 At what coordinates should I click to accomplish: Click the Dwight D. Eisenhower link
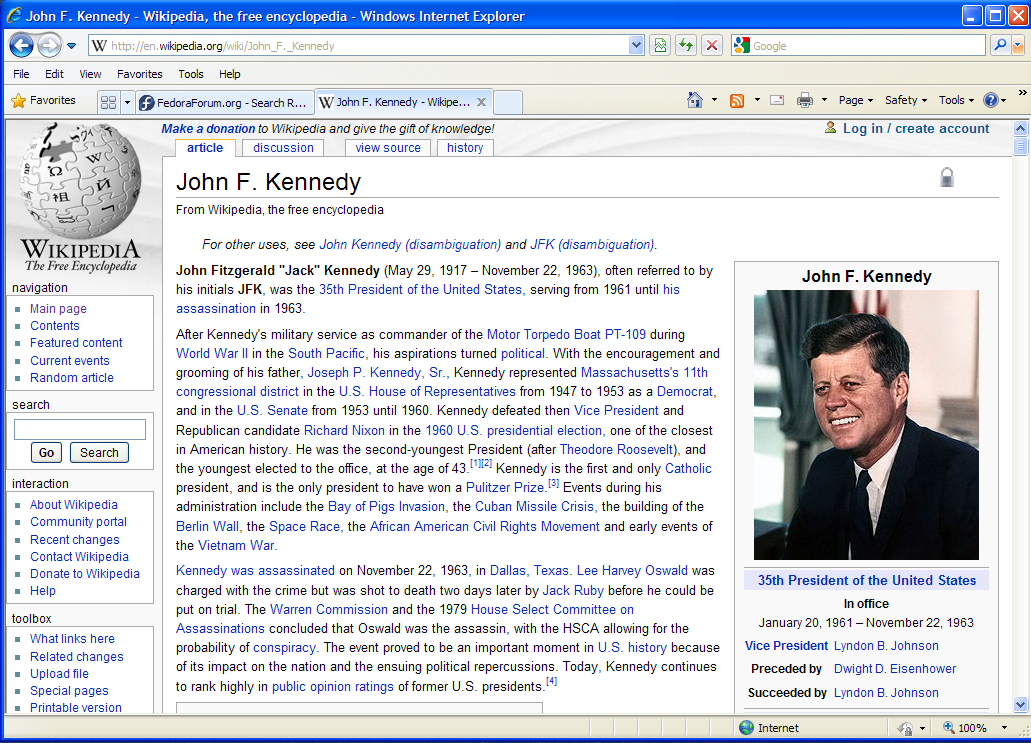tap(895, 669)
